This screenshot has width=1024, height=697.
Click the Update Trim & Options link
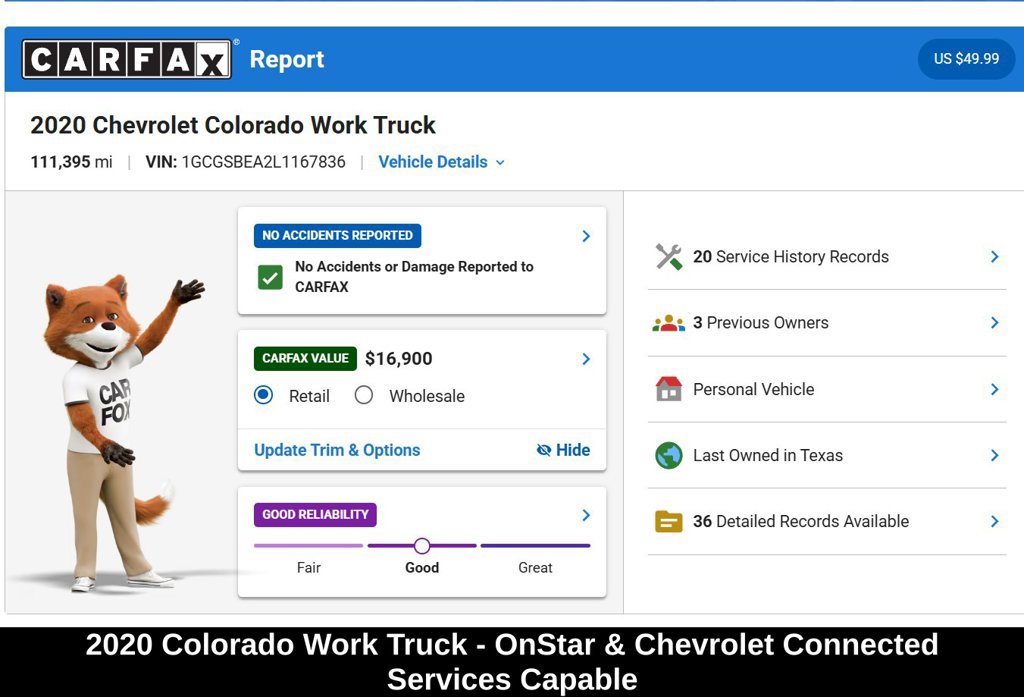(337, 450)
